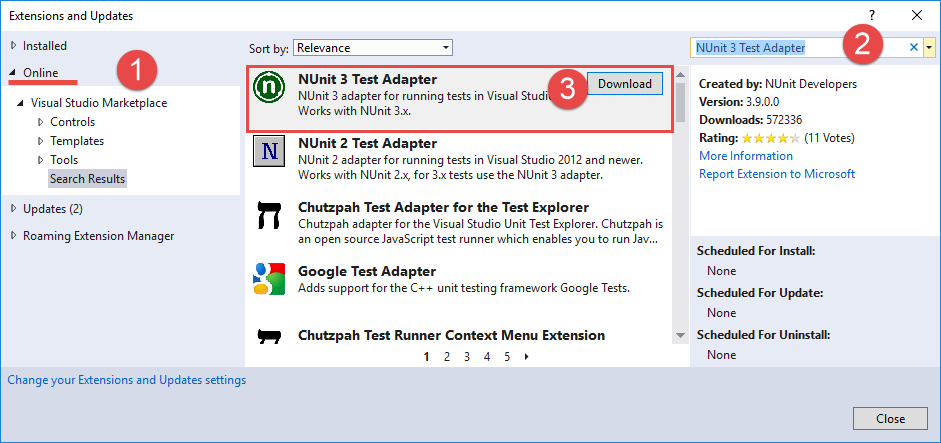The width and height of the screenshot is (941, 443).
Task: Click the Chutzpah Test Runner extension icon
Action: pos(269,337)
